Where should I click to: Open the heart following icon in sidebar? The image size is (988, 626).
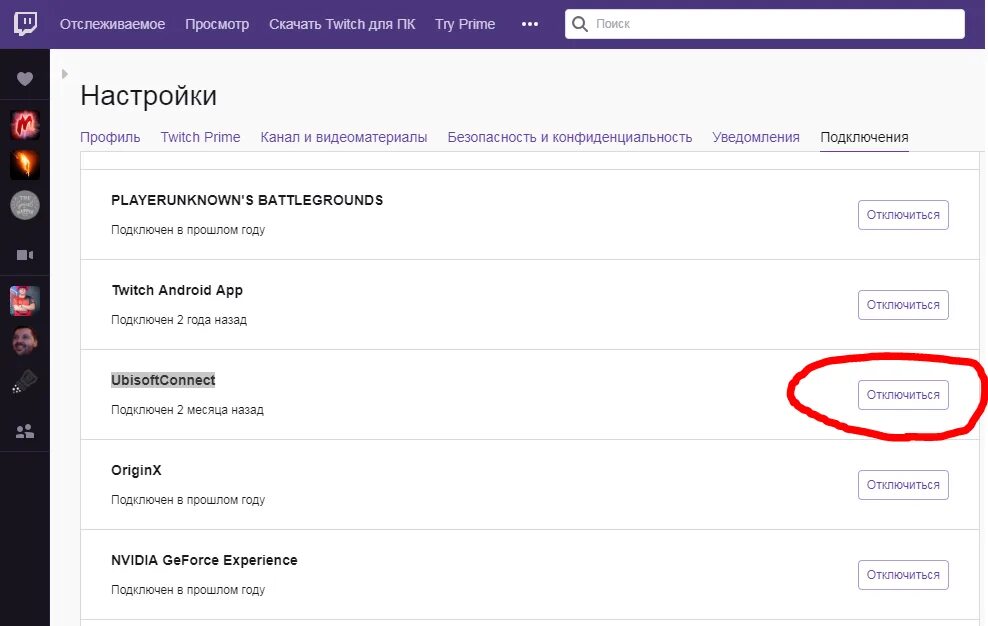[x=25, y=79]
